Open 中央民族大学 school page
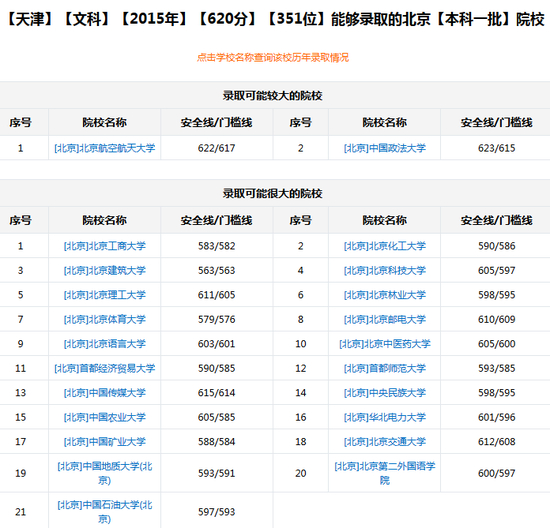The image size is (550, 528). coord(384,393)
